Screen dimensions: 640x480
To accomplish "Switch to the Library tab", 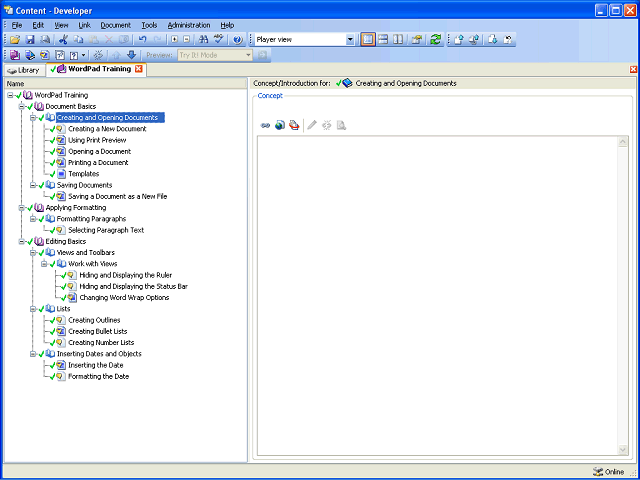I will [24, 70].
